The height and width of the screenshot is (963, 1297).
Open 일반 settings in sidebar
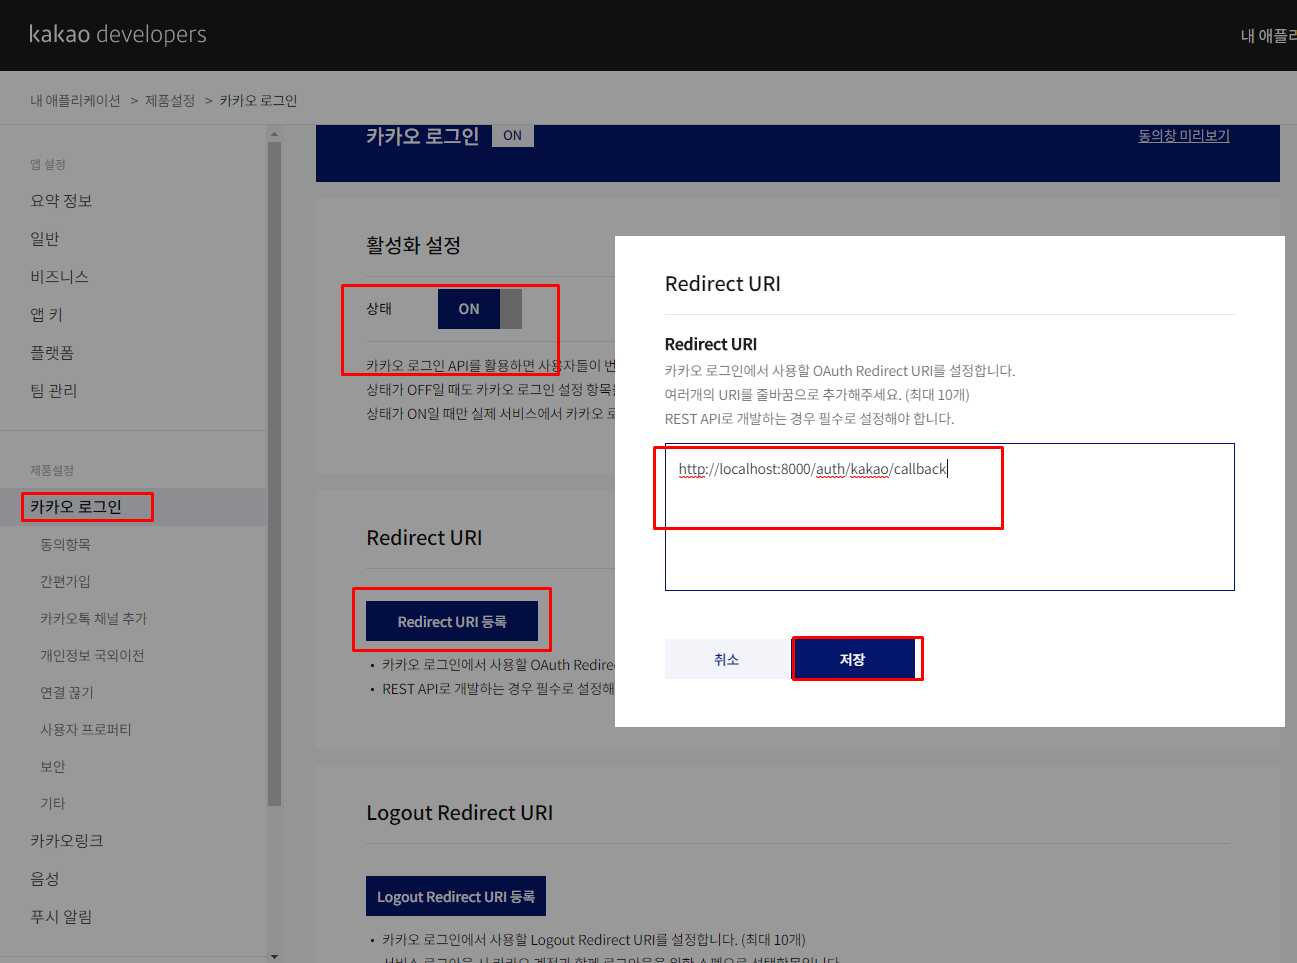coord(45,239)
